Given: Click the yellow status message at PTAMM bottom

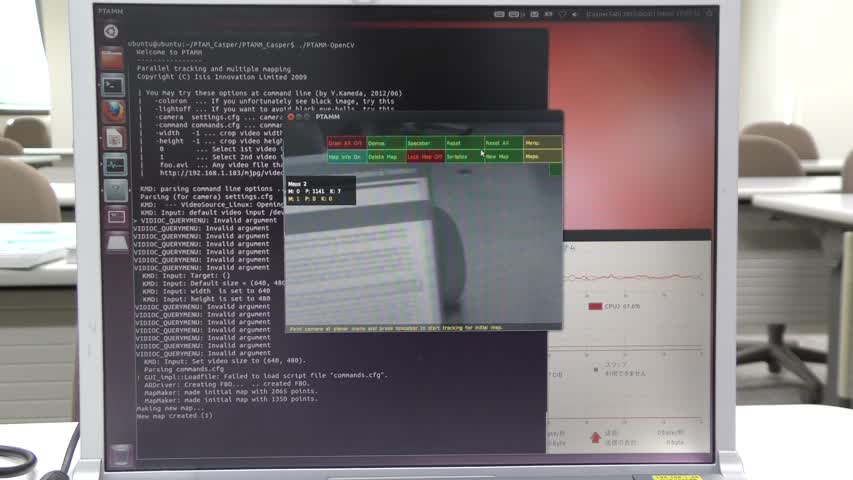Looking at the screenshot, I should (395, 328).
